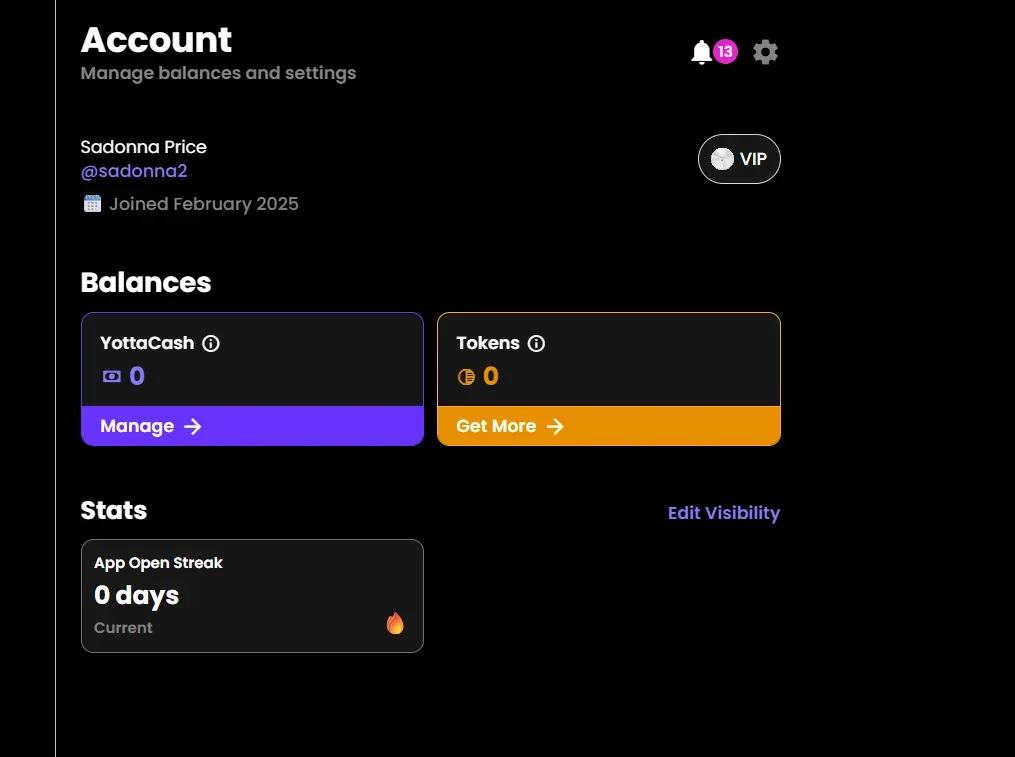Open the notification count badge showing 13
This screenshot has height=757, width=1015.
724,51
